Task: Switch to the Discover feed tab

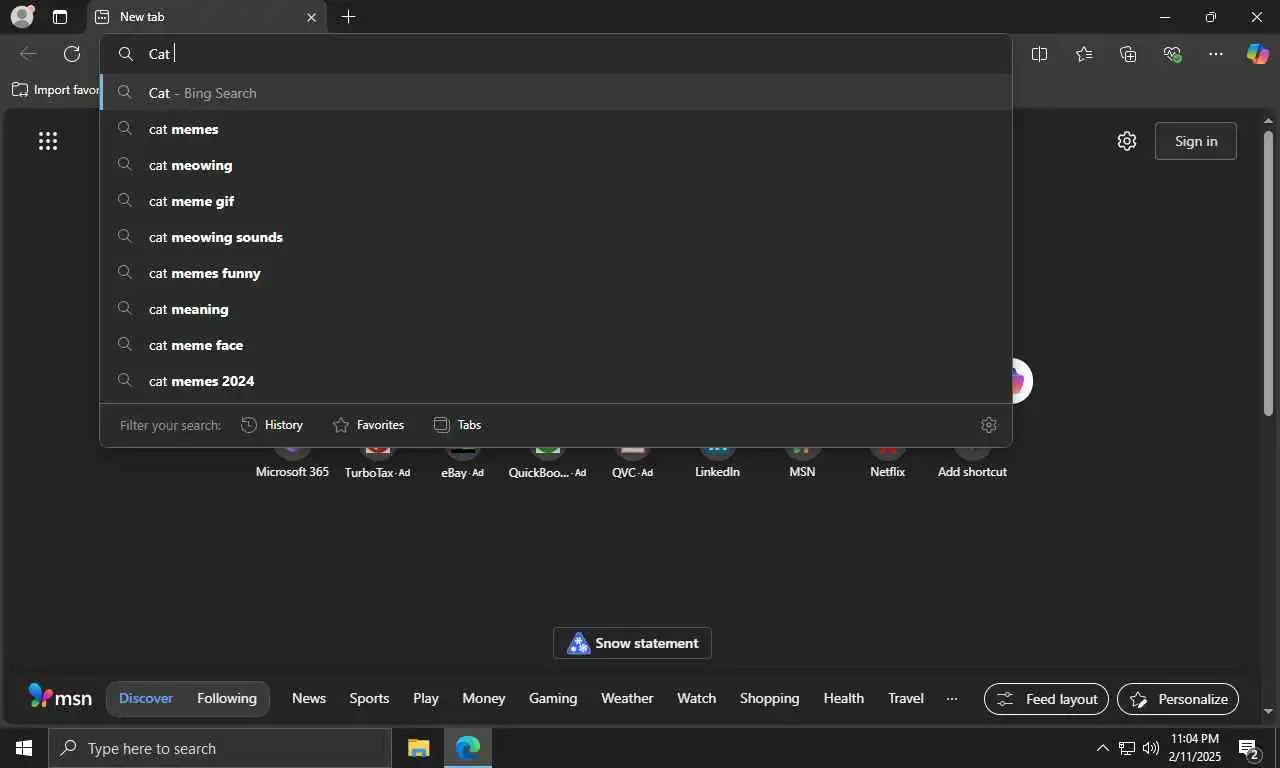Action: [x=146, y=698]
